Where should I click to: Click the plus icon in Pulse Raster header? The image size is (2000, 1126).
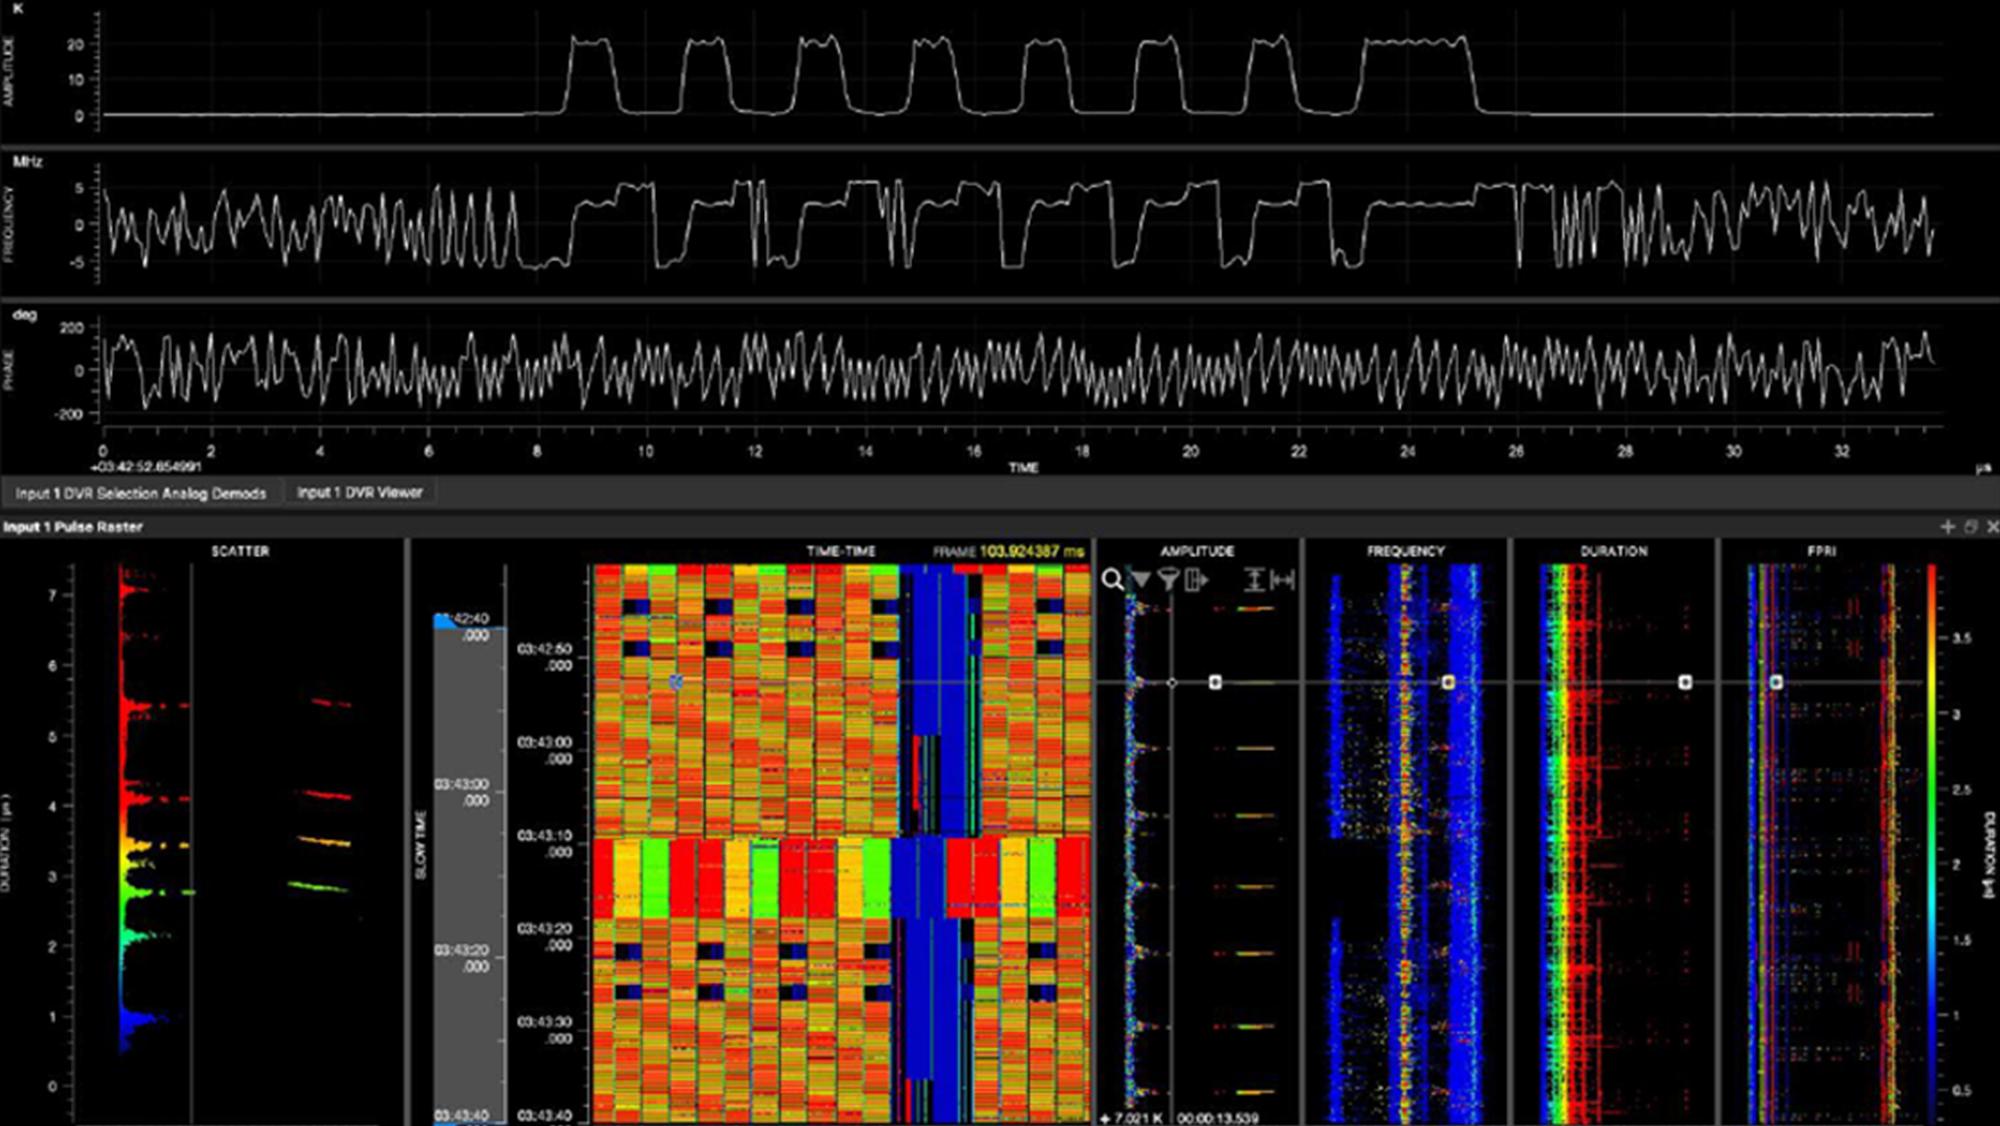(x=1947, y=526)
